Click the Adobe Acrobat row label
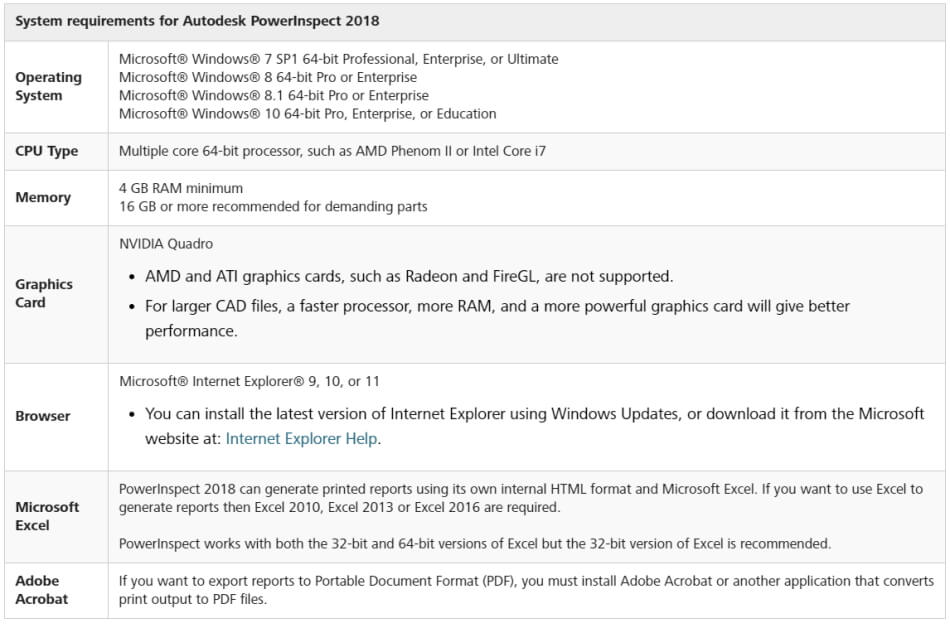 [x=42, y=590]
